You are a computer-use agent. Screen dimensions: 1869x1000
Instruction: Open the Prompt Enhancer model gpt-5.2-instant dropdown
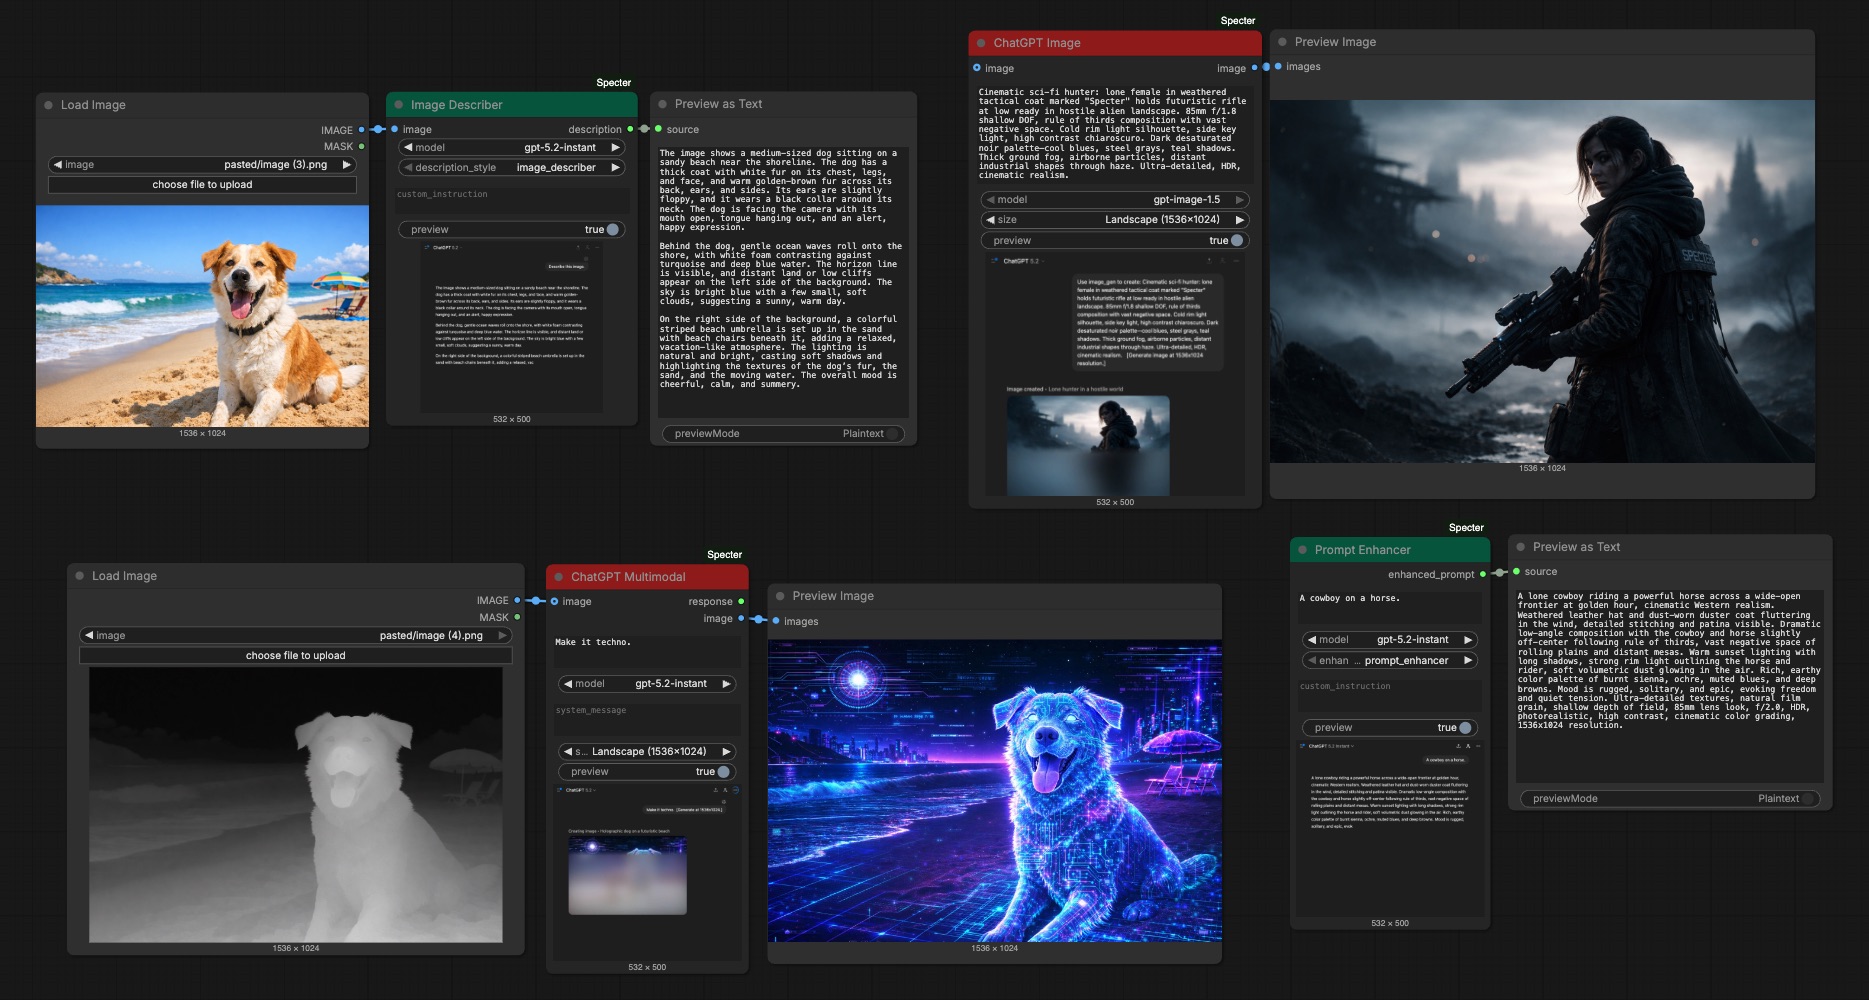click(x=1390, y=640)
